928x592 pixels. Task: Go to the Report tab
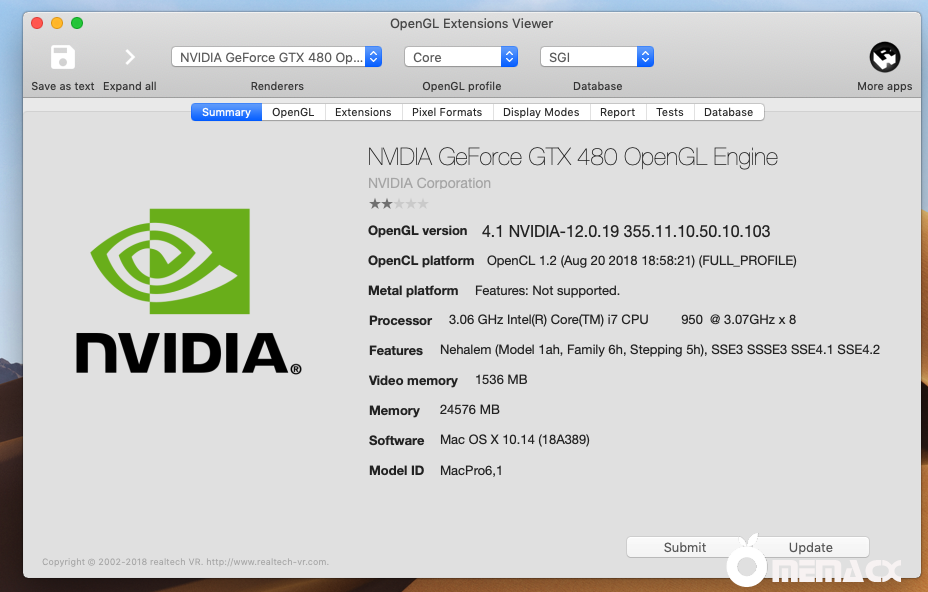pyautogui.click(x=617, y=112)
